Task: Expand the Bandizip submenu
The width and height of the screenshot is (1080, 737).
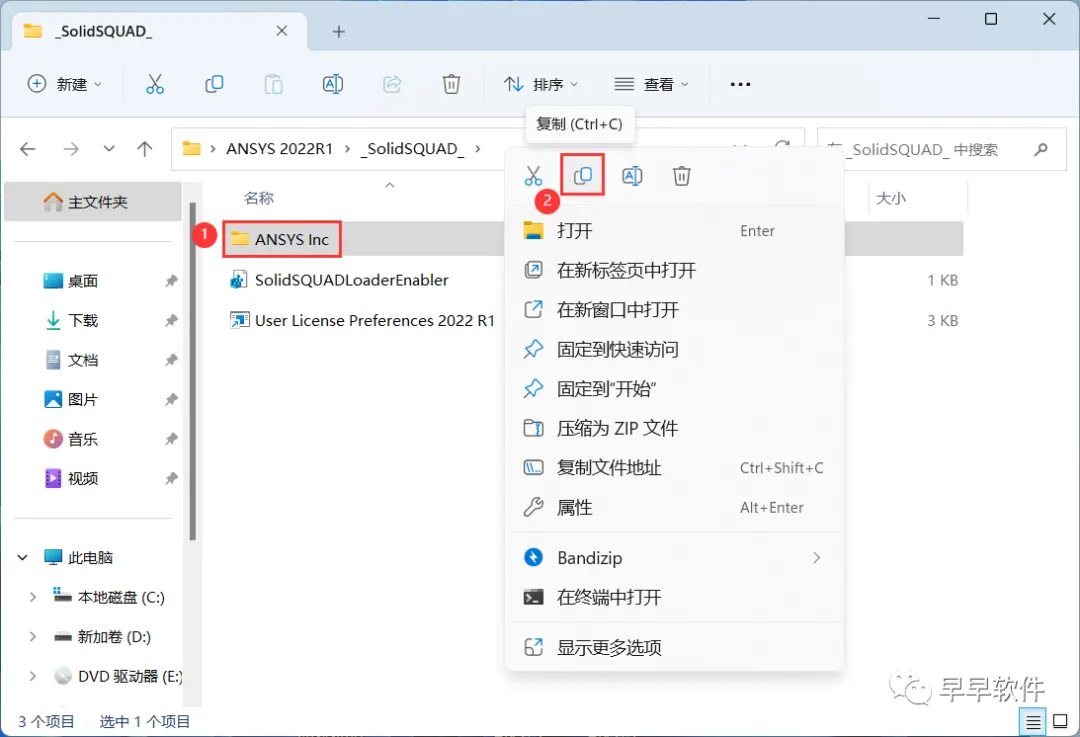Action: click(x=816, y=558)
